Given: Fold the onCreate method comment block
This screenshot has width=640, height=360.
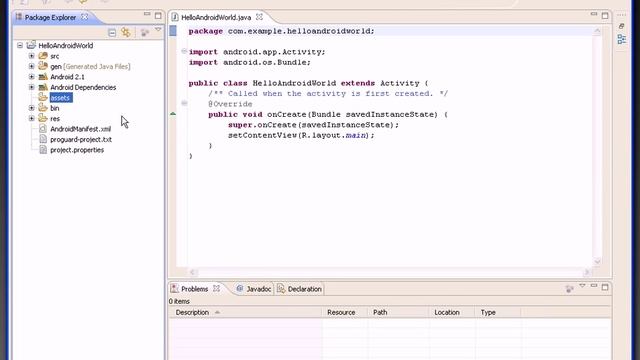Looking at the screenshot, I should [184, 103].
